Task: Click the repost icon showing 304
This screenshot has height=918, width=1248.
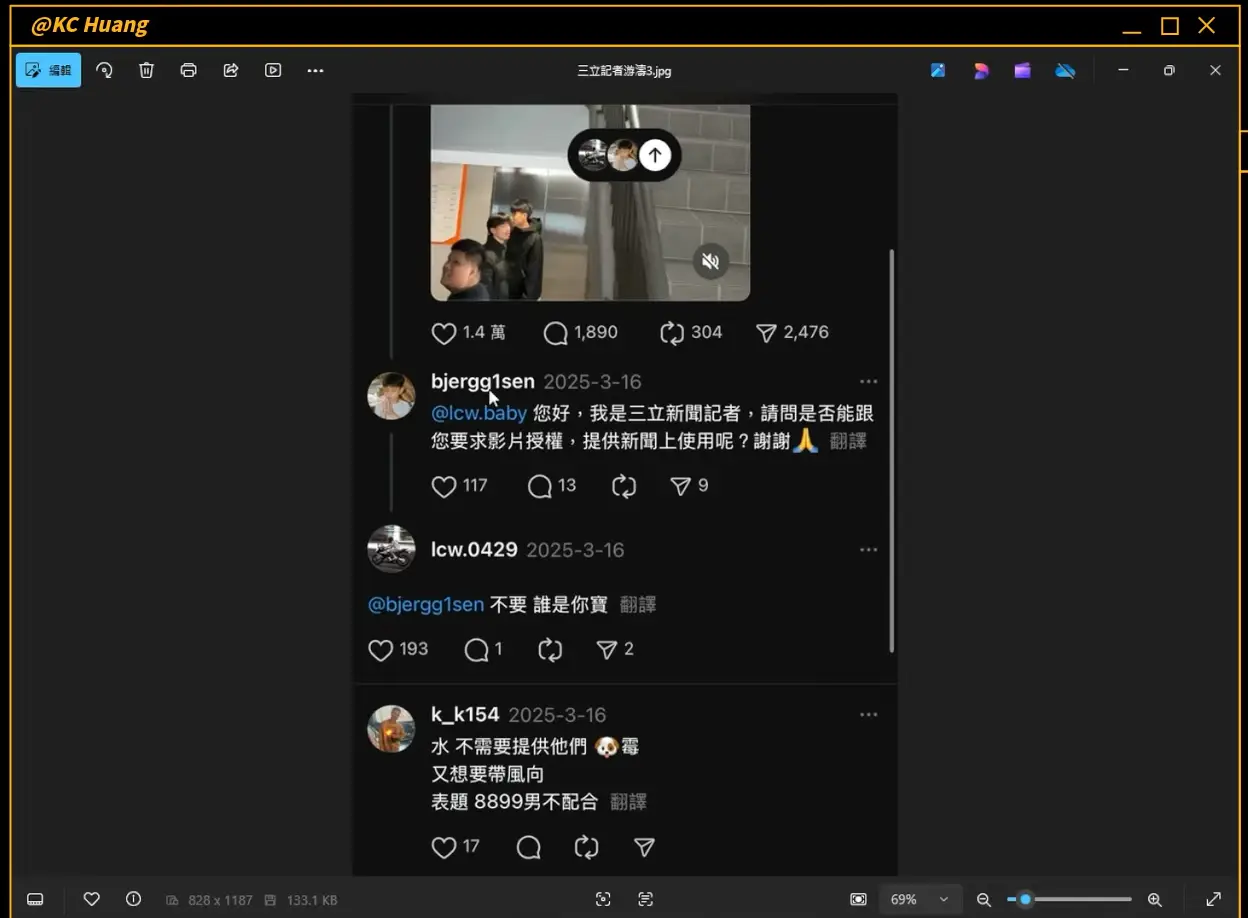Action: tap(671, 333)
